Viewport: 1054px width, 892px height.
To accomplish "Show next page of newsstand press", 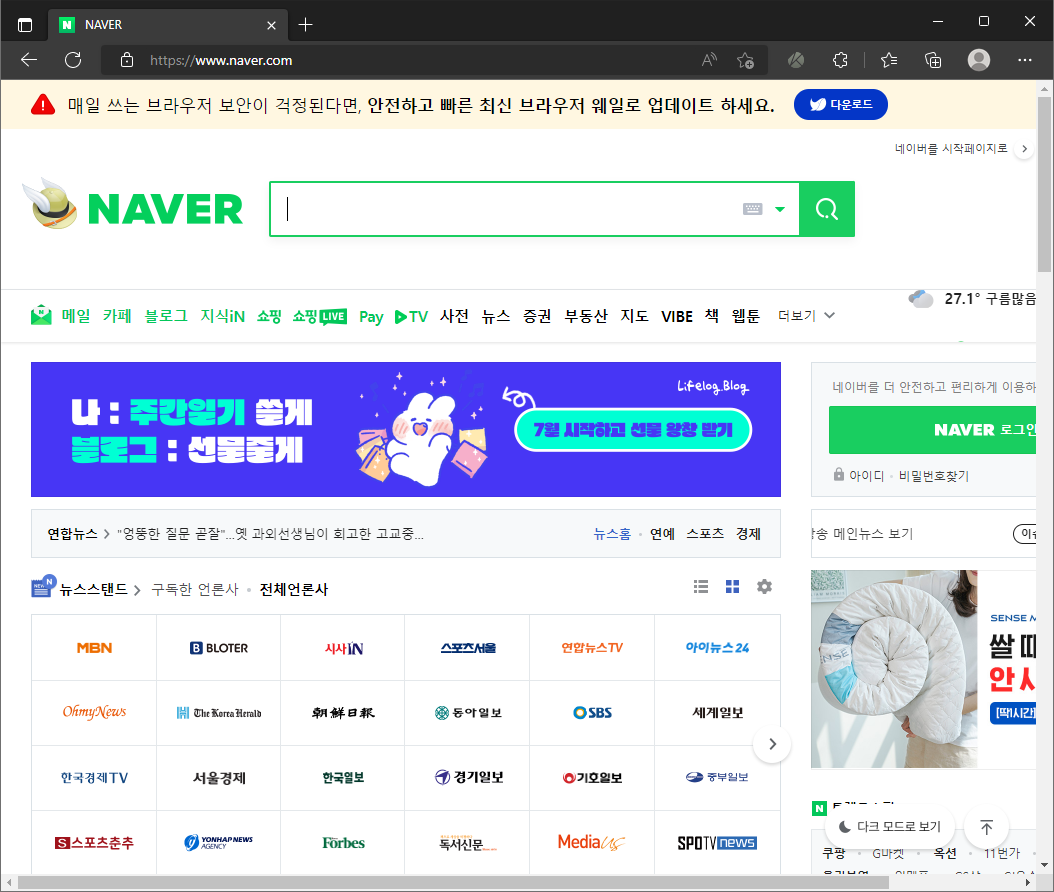I will click(772, 744).
